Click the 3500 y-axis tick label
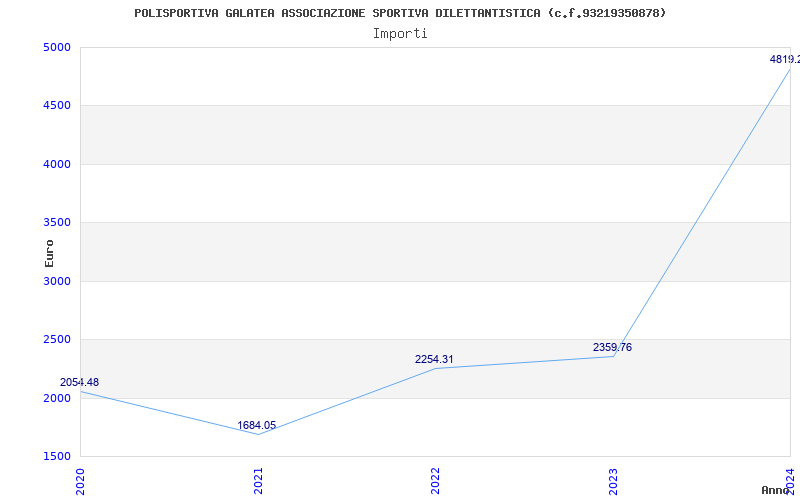The height and width of the screenshot is (500, 800). click(57, 222)
